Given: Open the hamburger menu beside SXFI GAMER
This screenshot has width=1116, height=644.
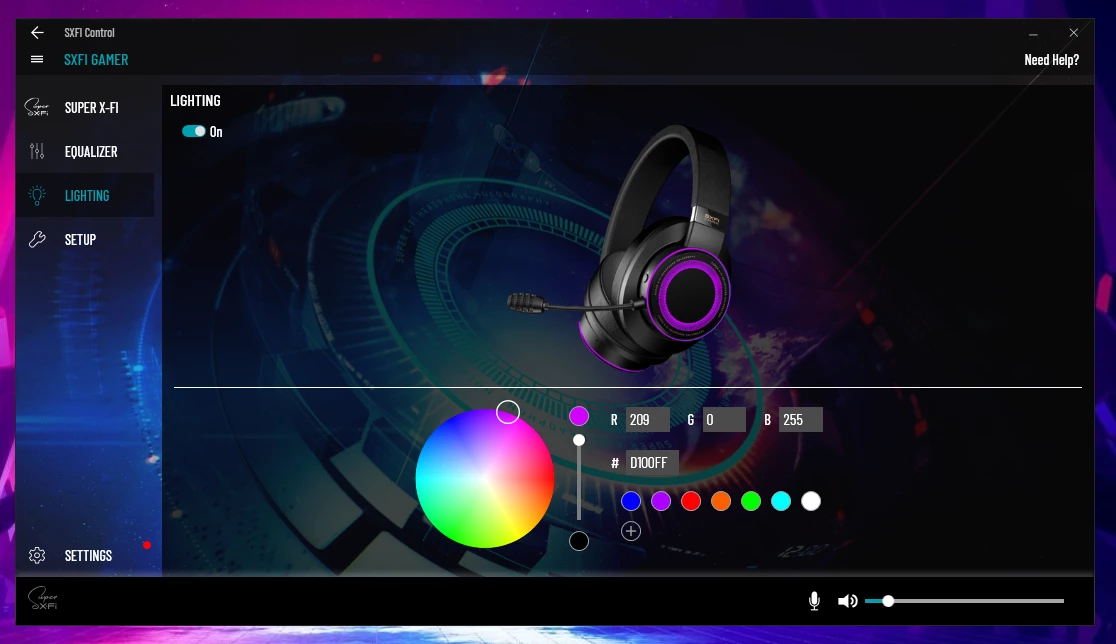Looking at the screenshot, I should tap(37, 60).
